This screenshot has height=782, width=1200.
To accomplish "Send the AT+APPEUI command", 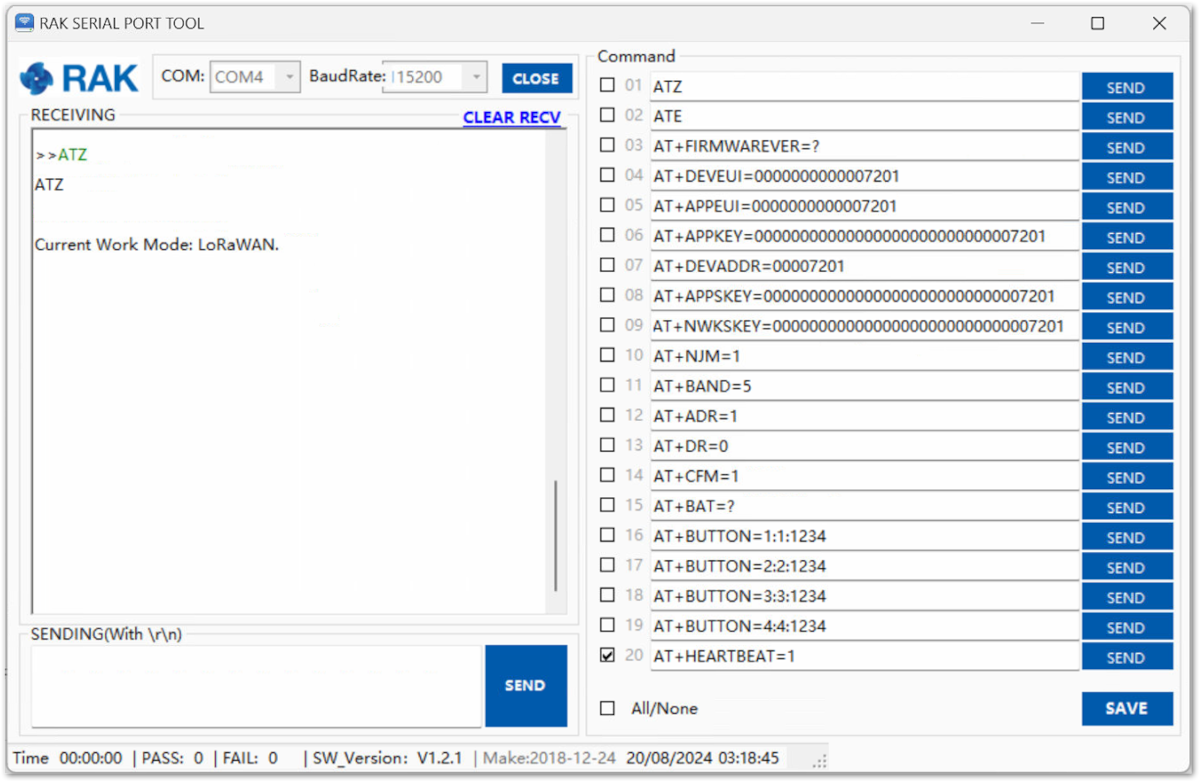I will 1127,207.
